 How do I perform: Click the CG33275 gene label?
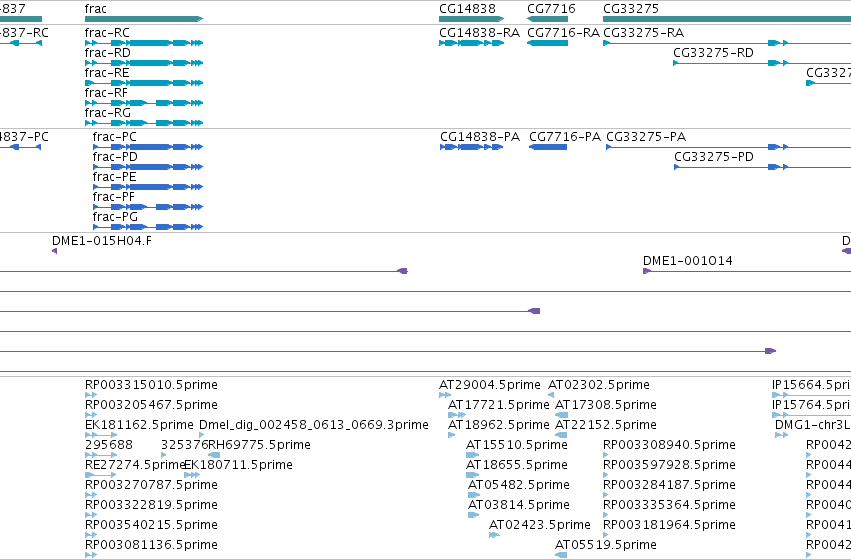click(631, 9)
